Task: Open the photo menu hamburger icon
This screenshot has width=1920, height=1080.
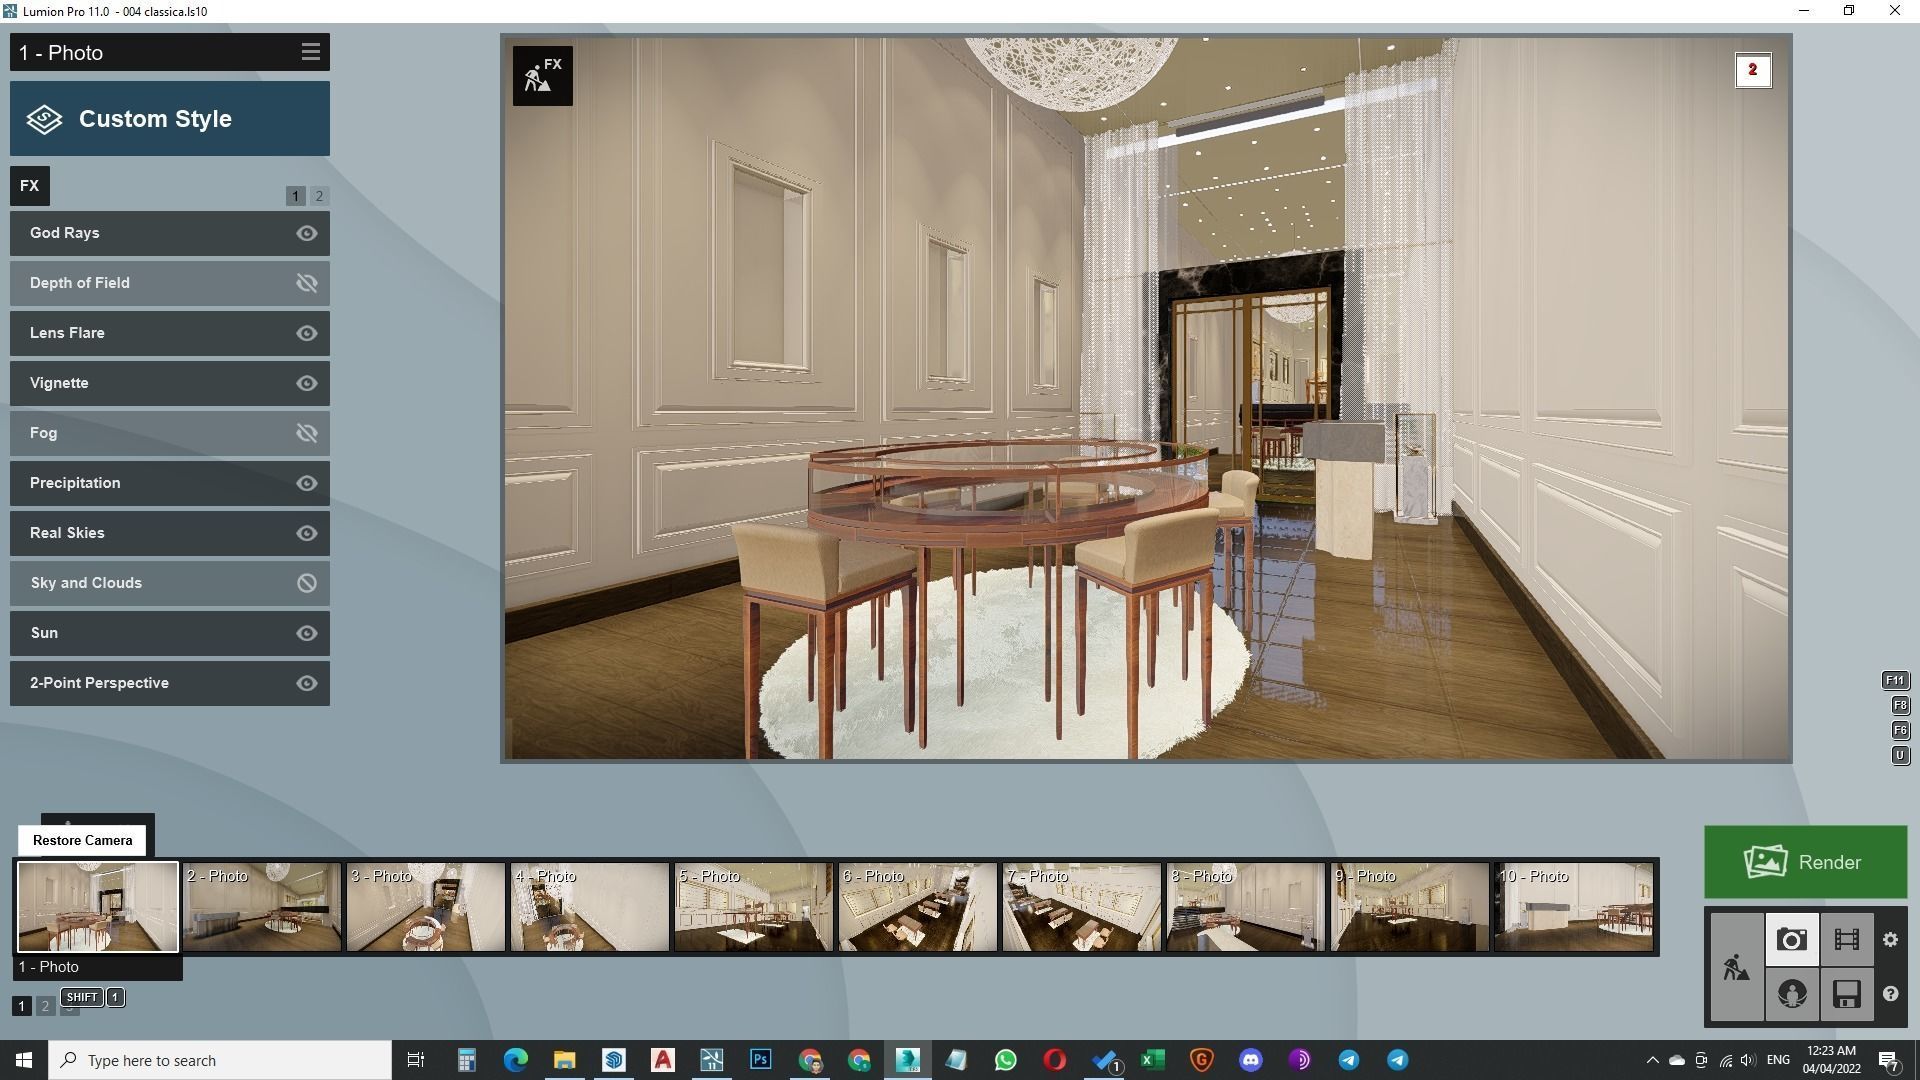Action: pyautogui.click(x=310, y=52)
